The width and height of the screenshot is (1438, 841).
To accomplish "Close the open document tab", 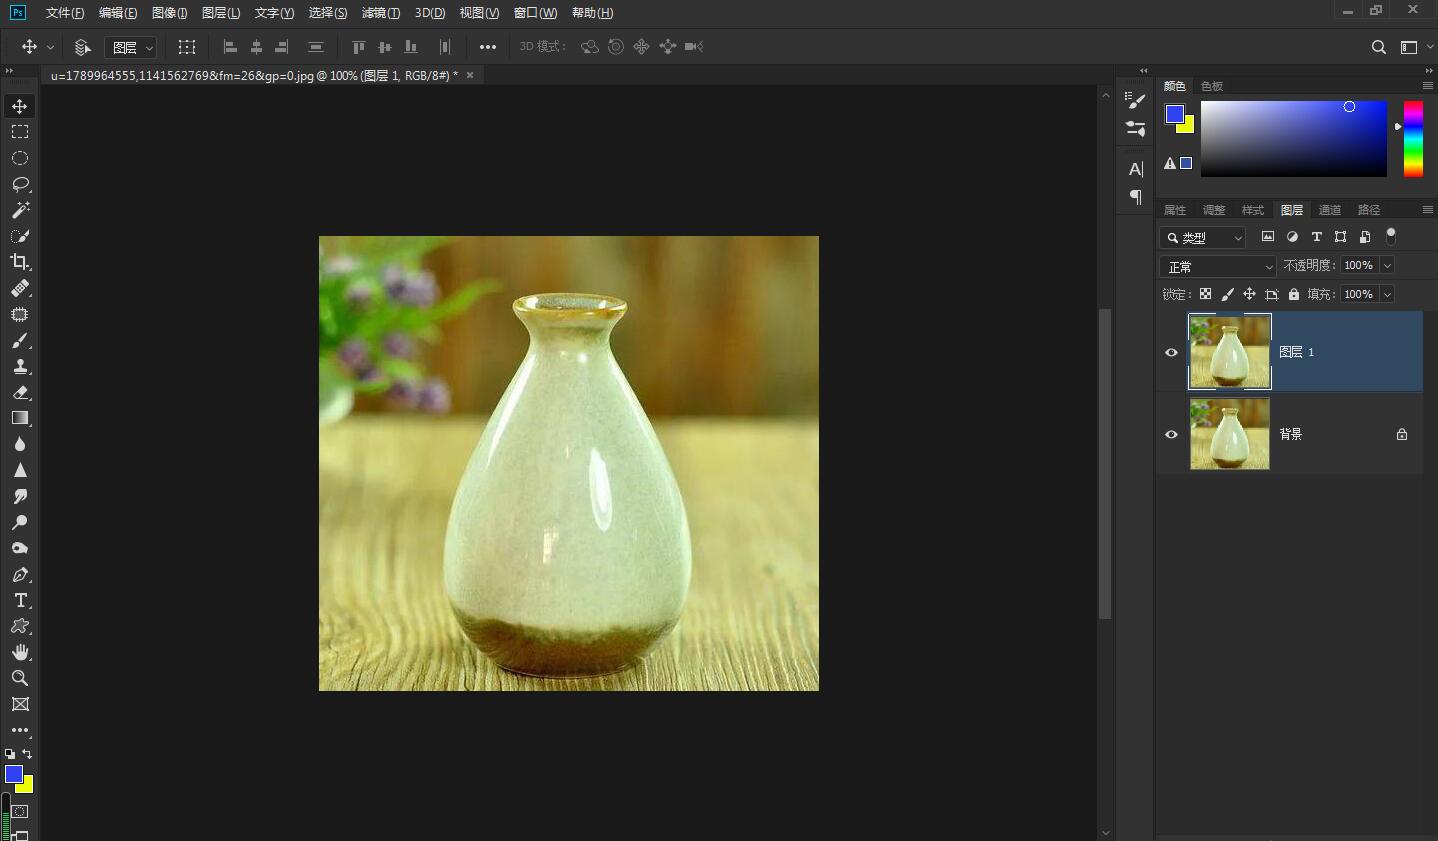I will tap(470, 75).
